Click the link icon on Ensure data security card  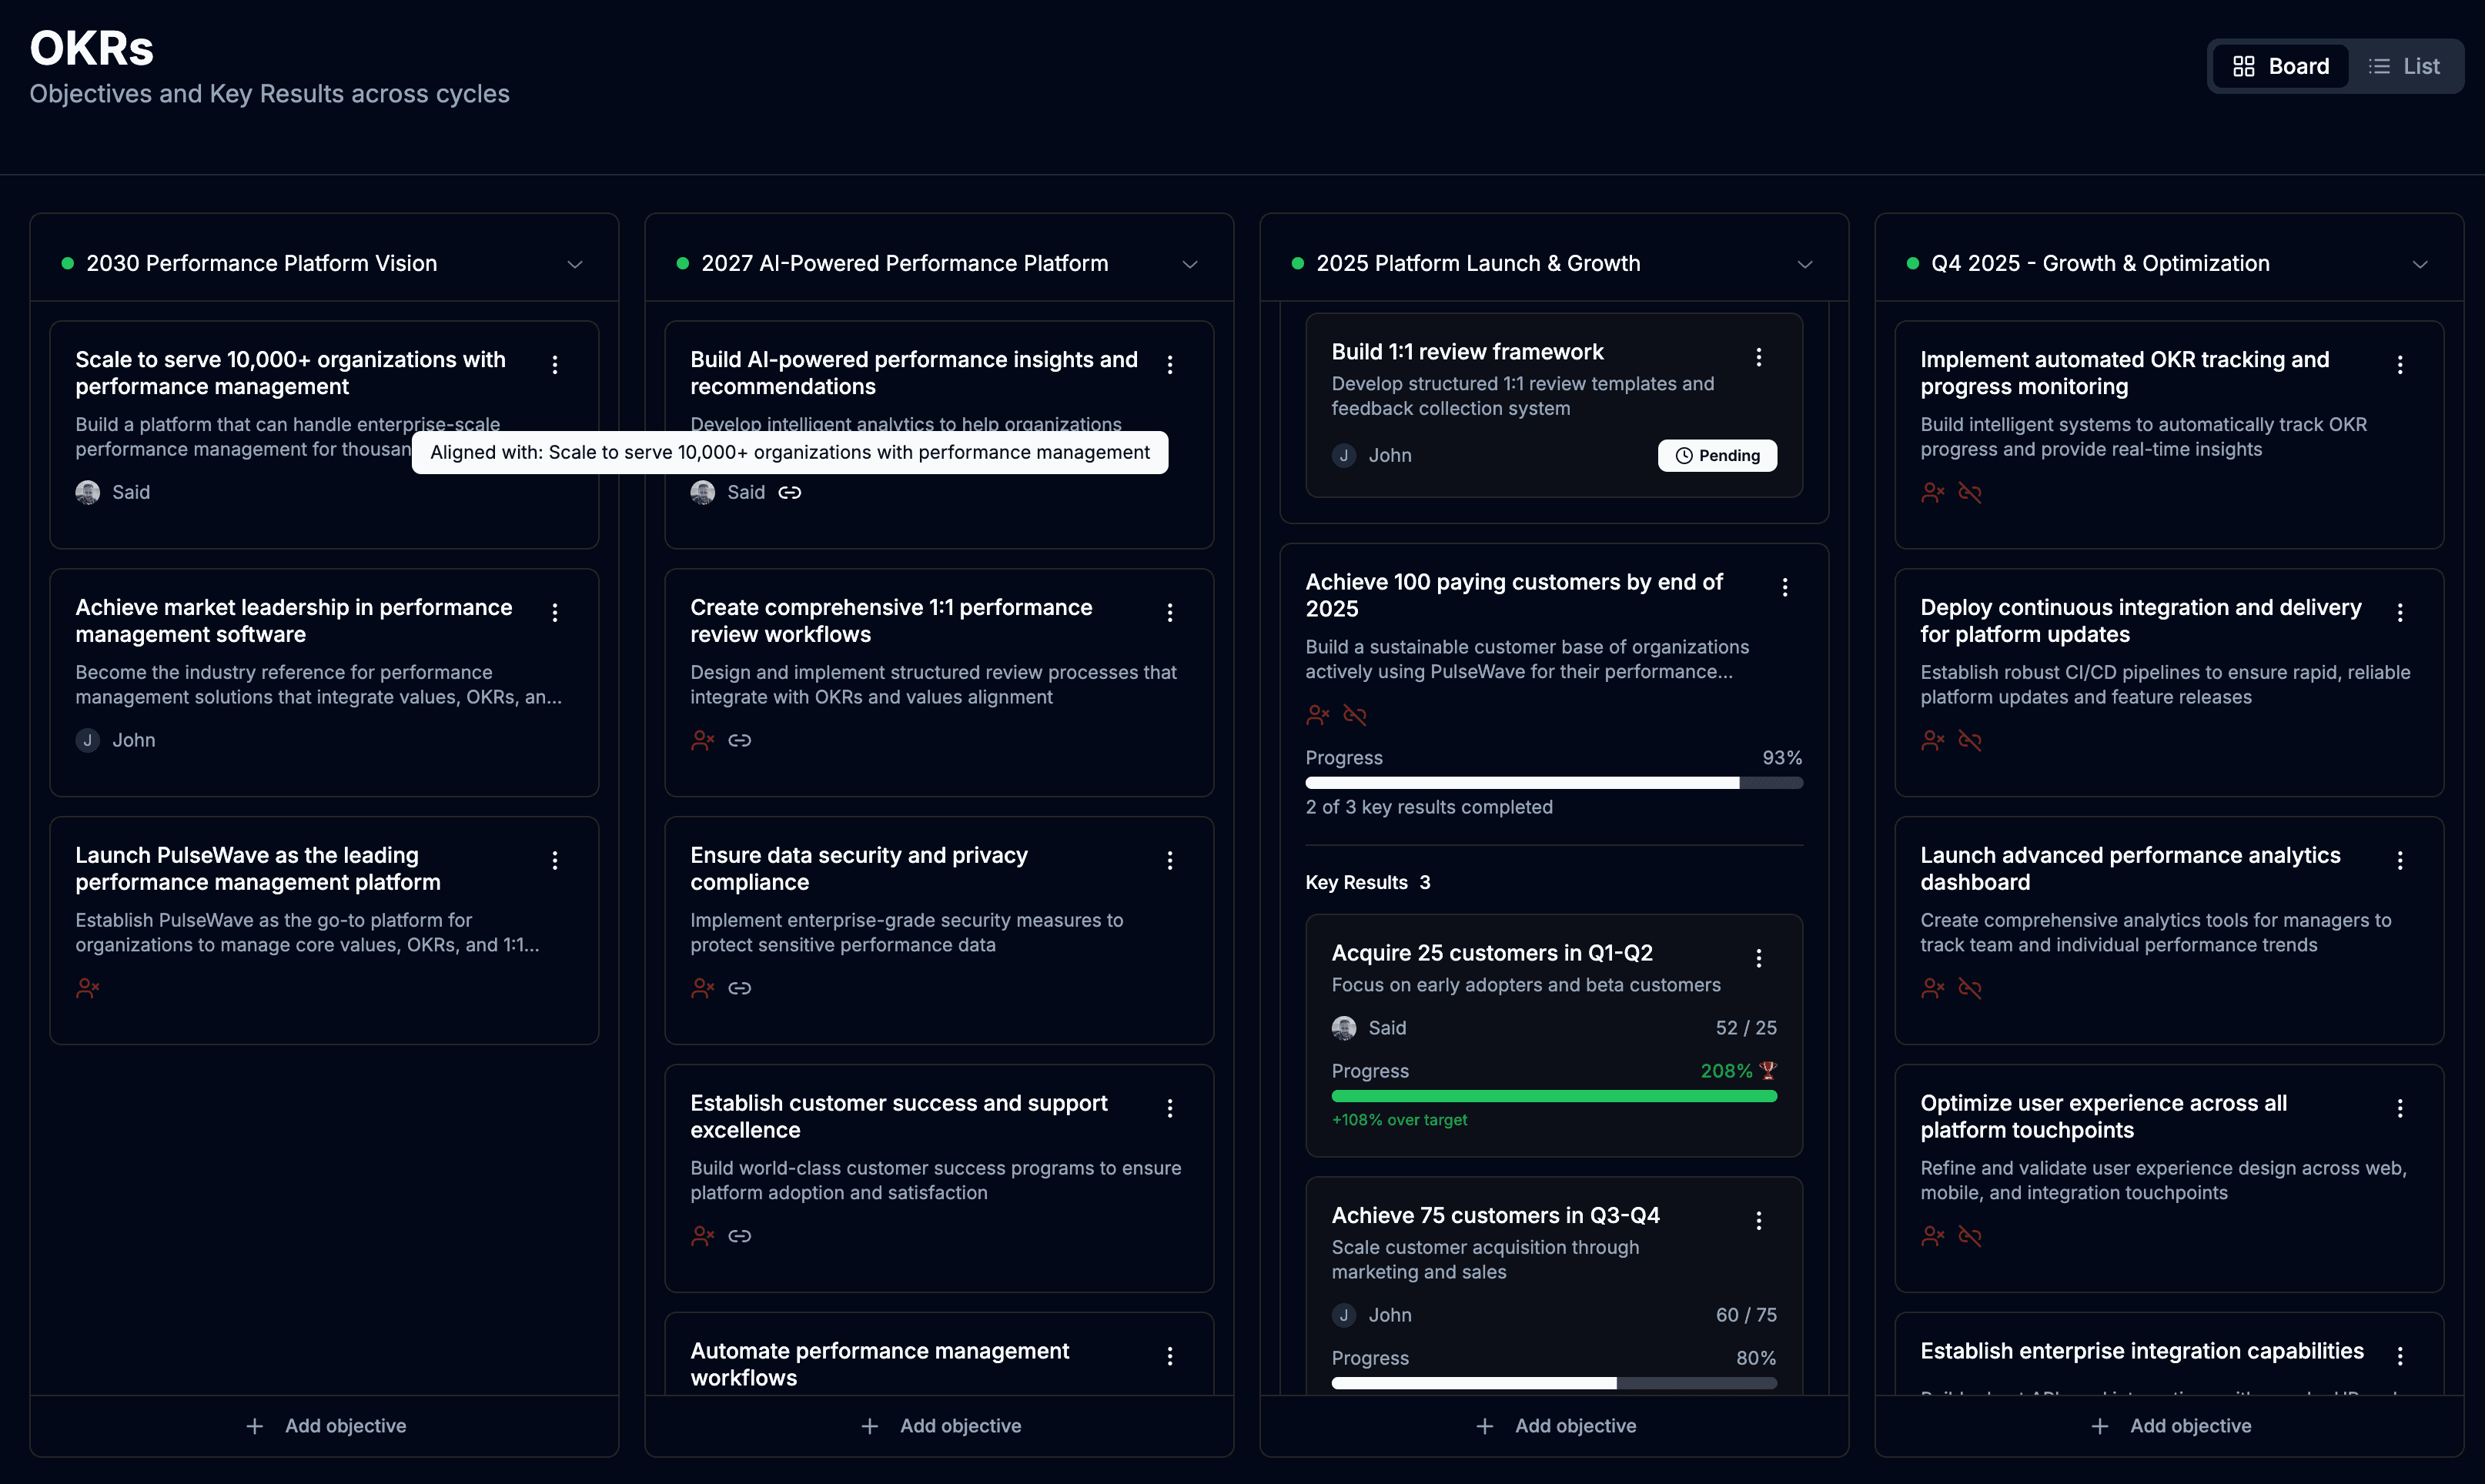[740, 988]
